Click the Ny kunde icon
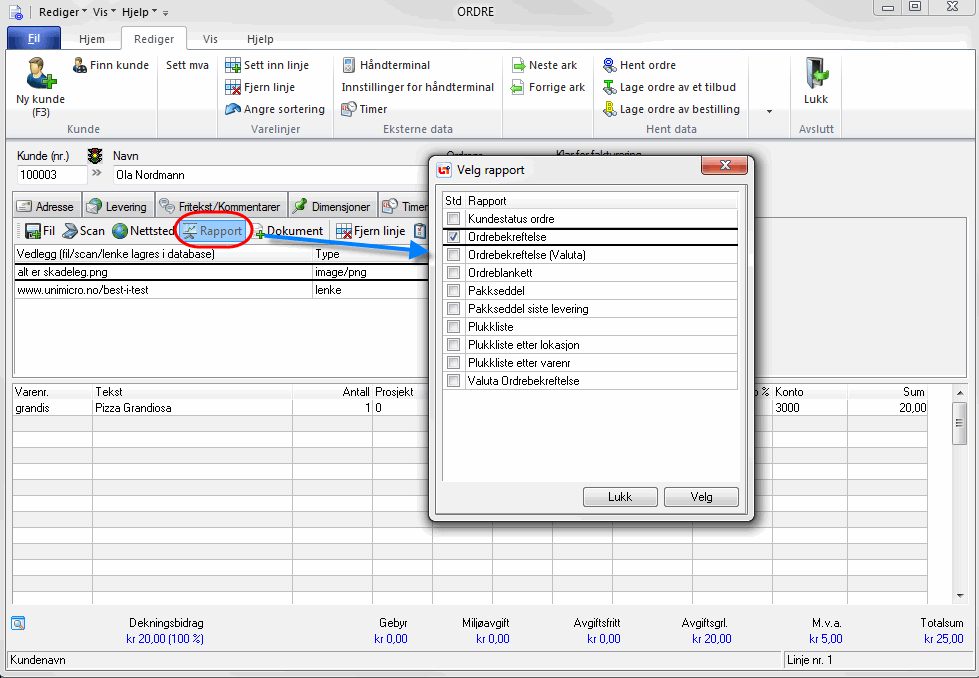Viewport: 979px width, 678px height. (x=40, y=74)
